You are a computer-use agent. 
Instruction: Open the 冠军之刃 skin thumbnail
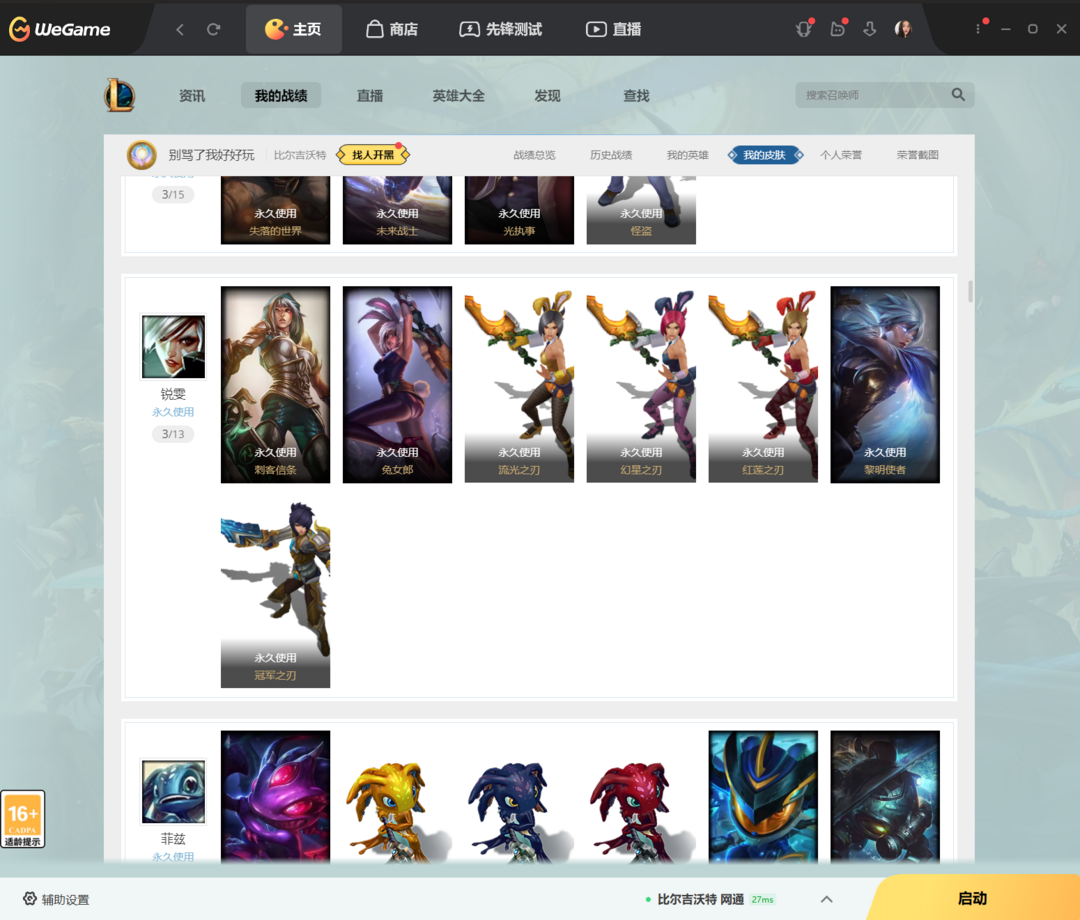(x=276, y=594)
